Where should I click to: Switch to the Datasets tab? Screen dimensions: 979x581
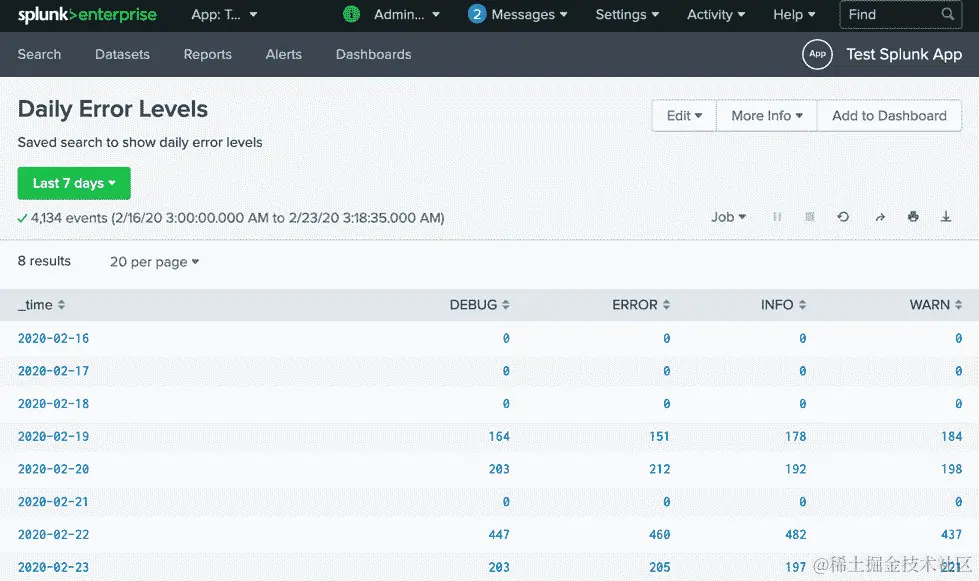coord(122,55)
